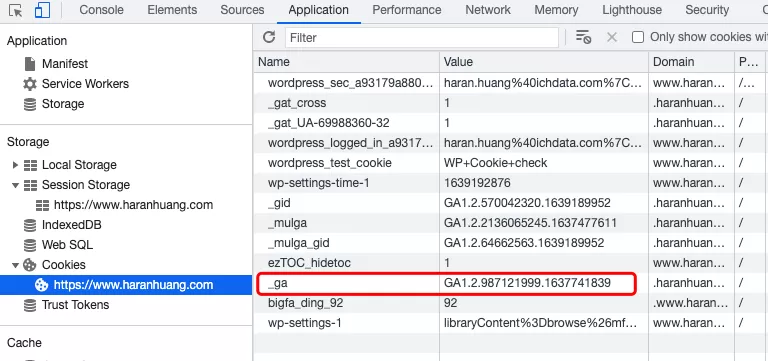Click value GA1.2.987121999.1637741839

[x=527, y=283]
